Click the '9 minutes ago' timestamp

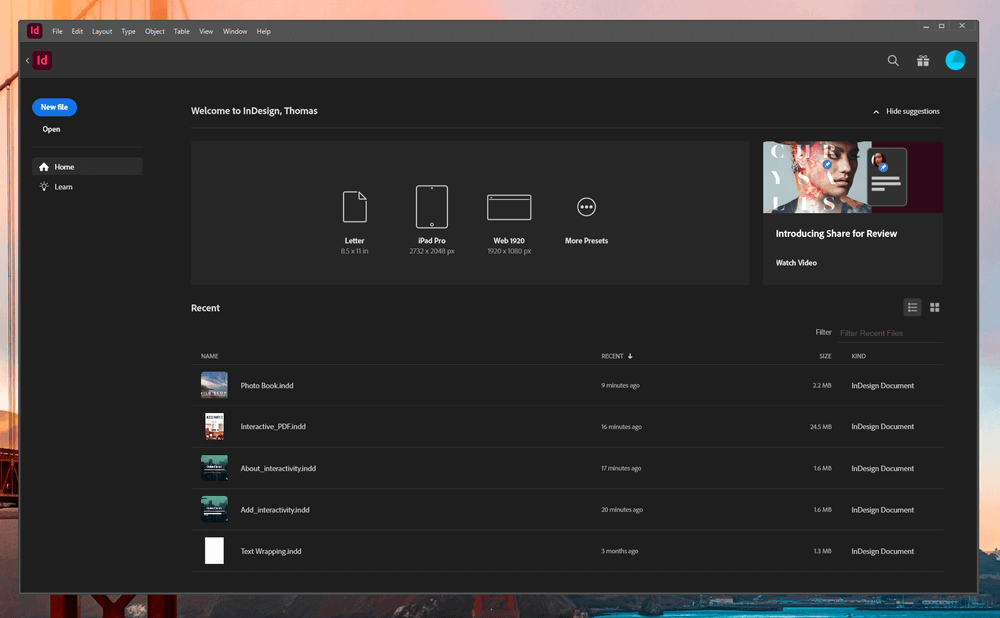click(620, 386)
